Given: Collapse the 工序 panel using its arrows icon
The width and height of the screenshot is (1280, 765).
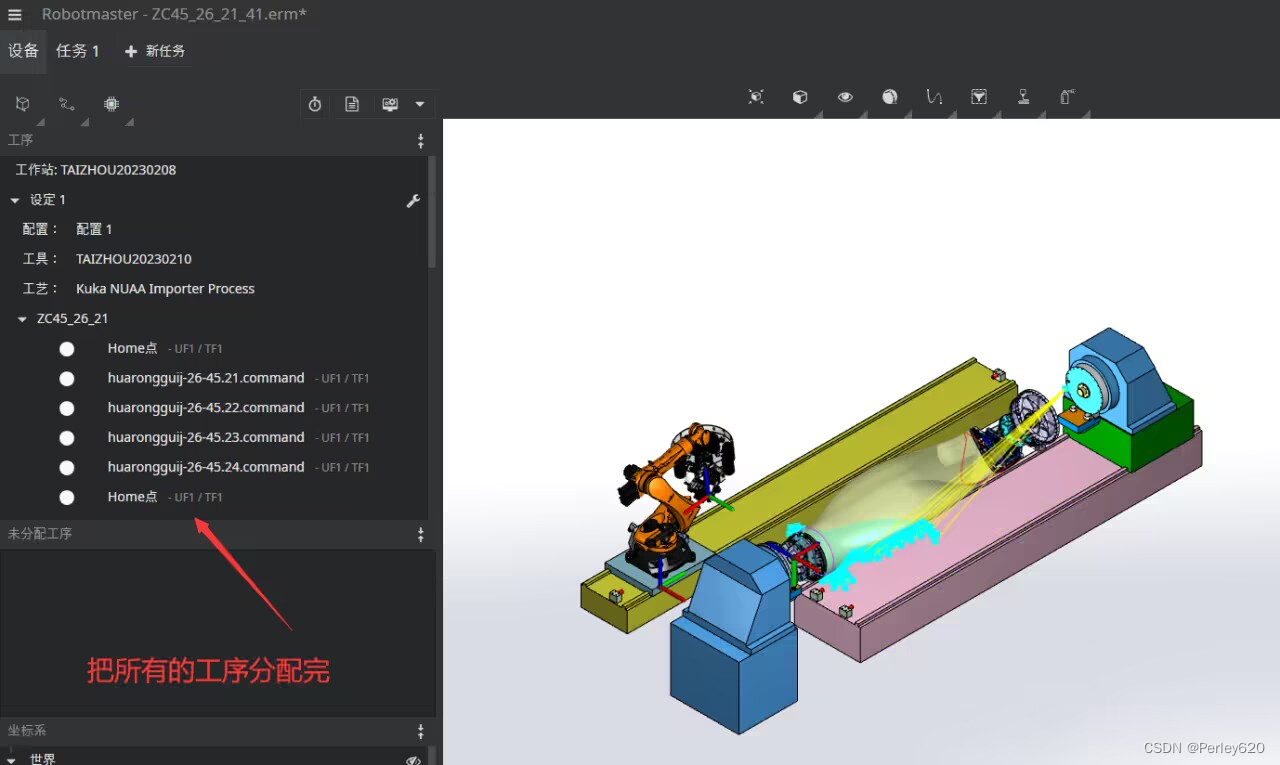Looking at the screenshot, I should (421, 141).
